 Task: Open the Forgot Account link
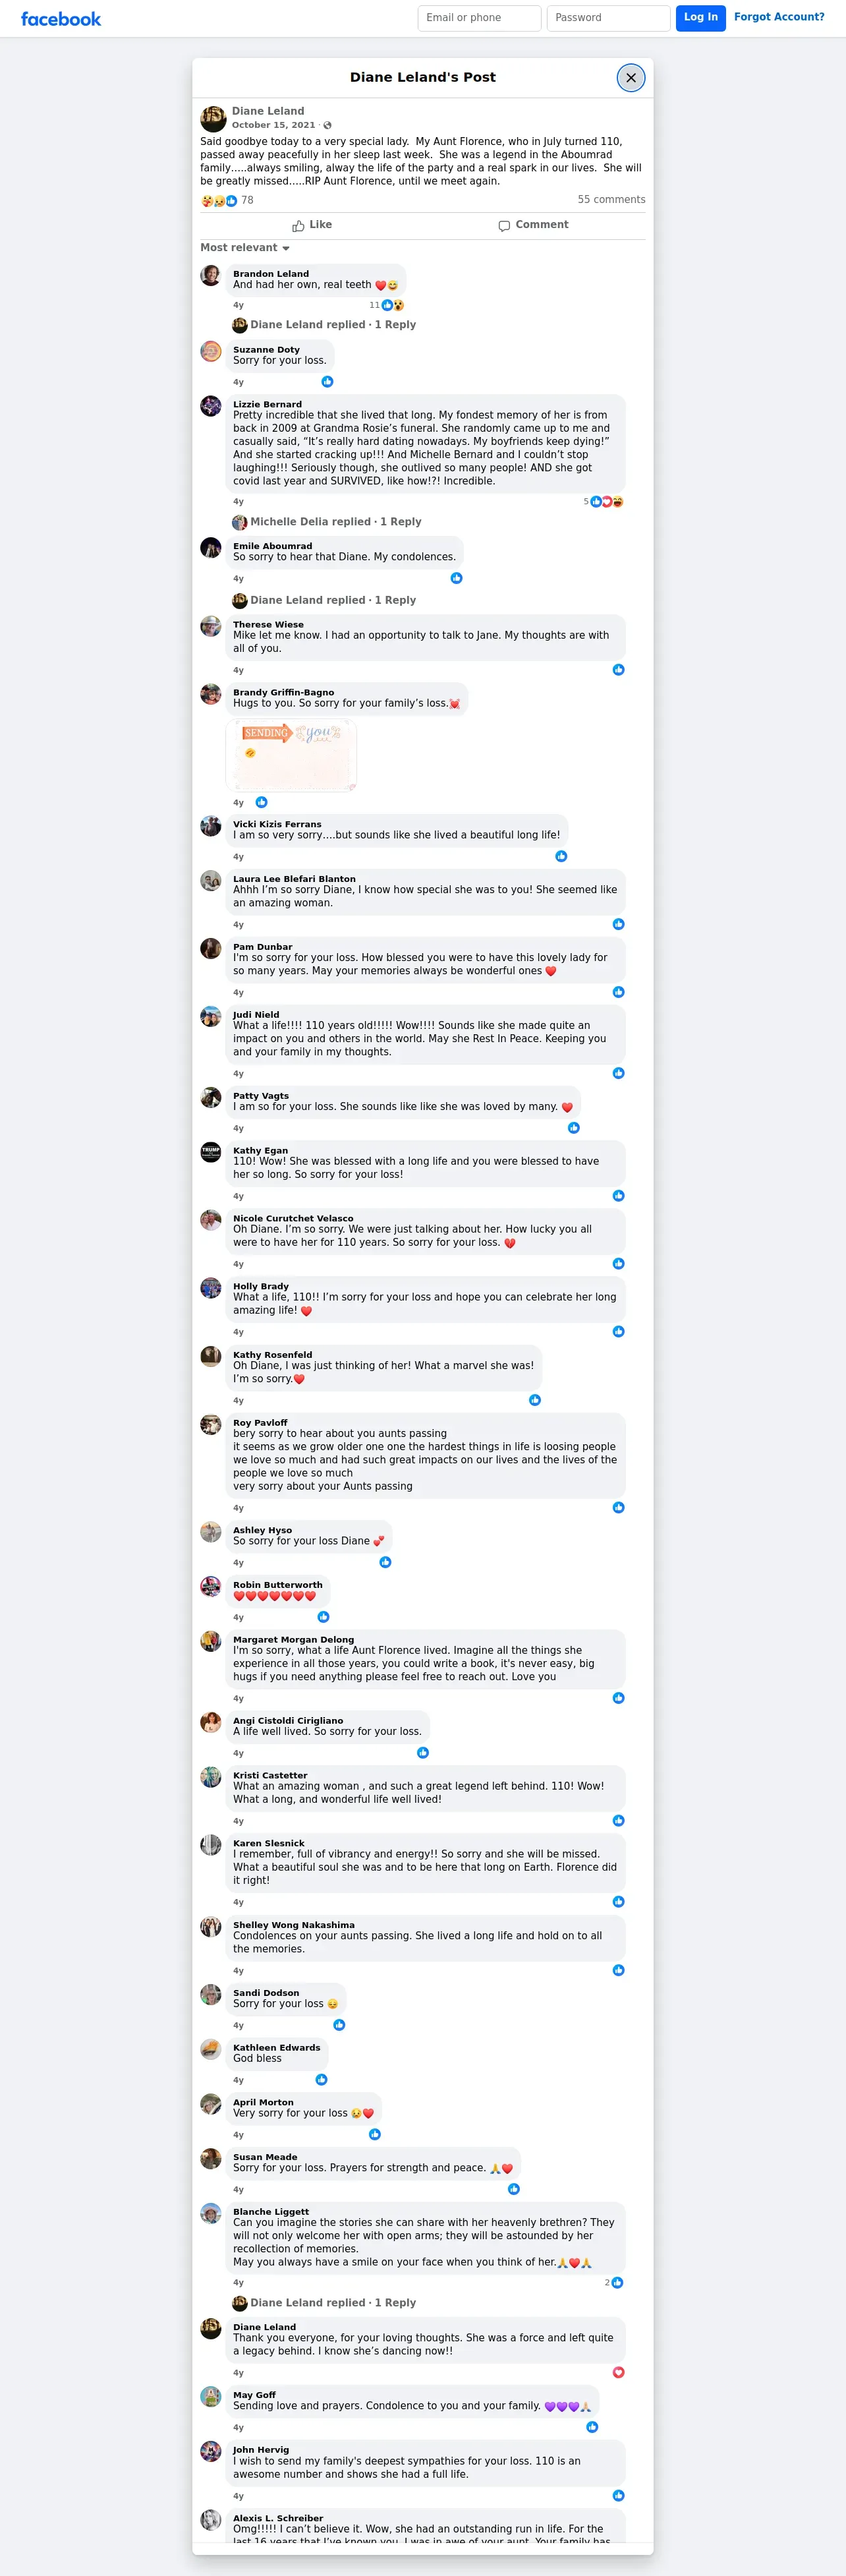[779, 17]
